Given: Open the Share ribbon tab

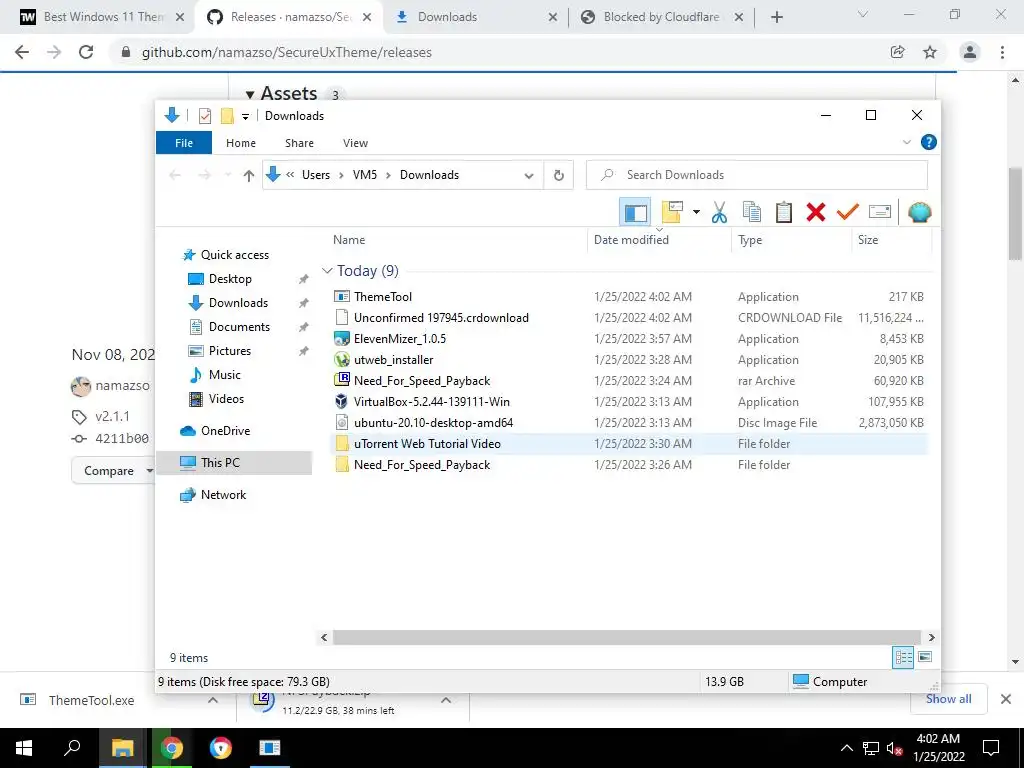Looking at the screenshot, I should (x=299, y=143).
